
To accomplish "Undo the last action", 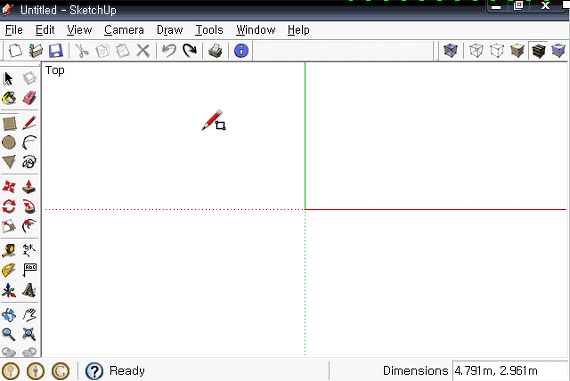I will [169, 51].
